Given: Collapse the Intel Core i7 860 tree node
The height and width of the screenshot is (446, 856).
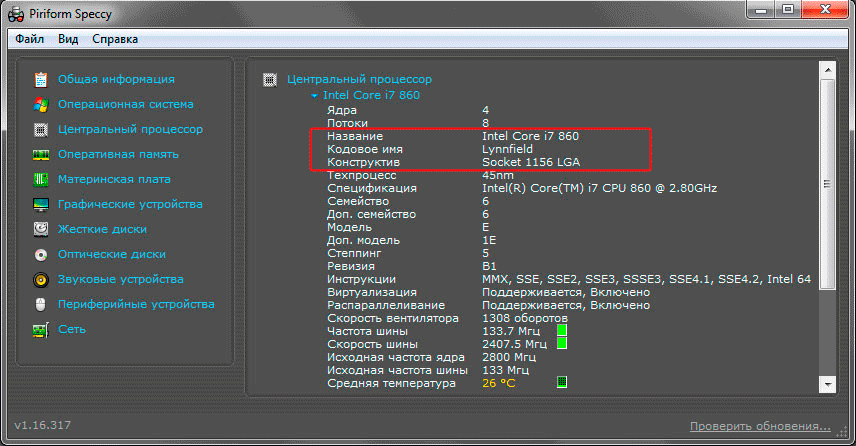Looking at the screenshot, I should pos(314,96).
